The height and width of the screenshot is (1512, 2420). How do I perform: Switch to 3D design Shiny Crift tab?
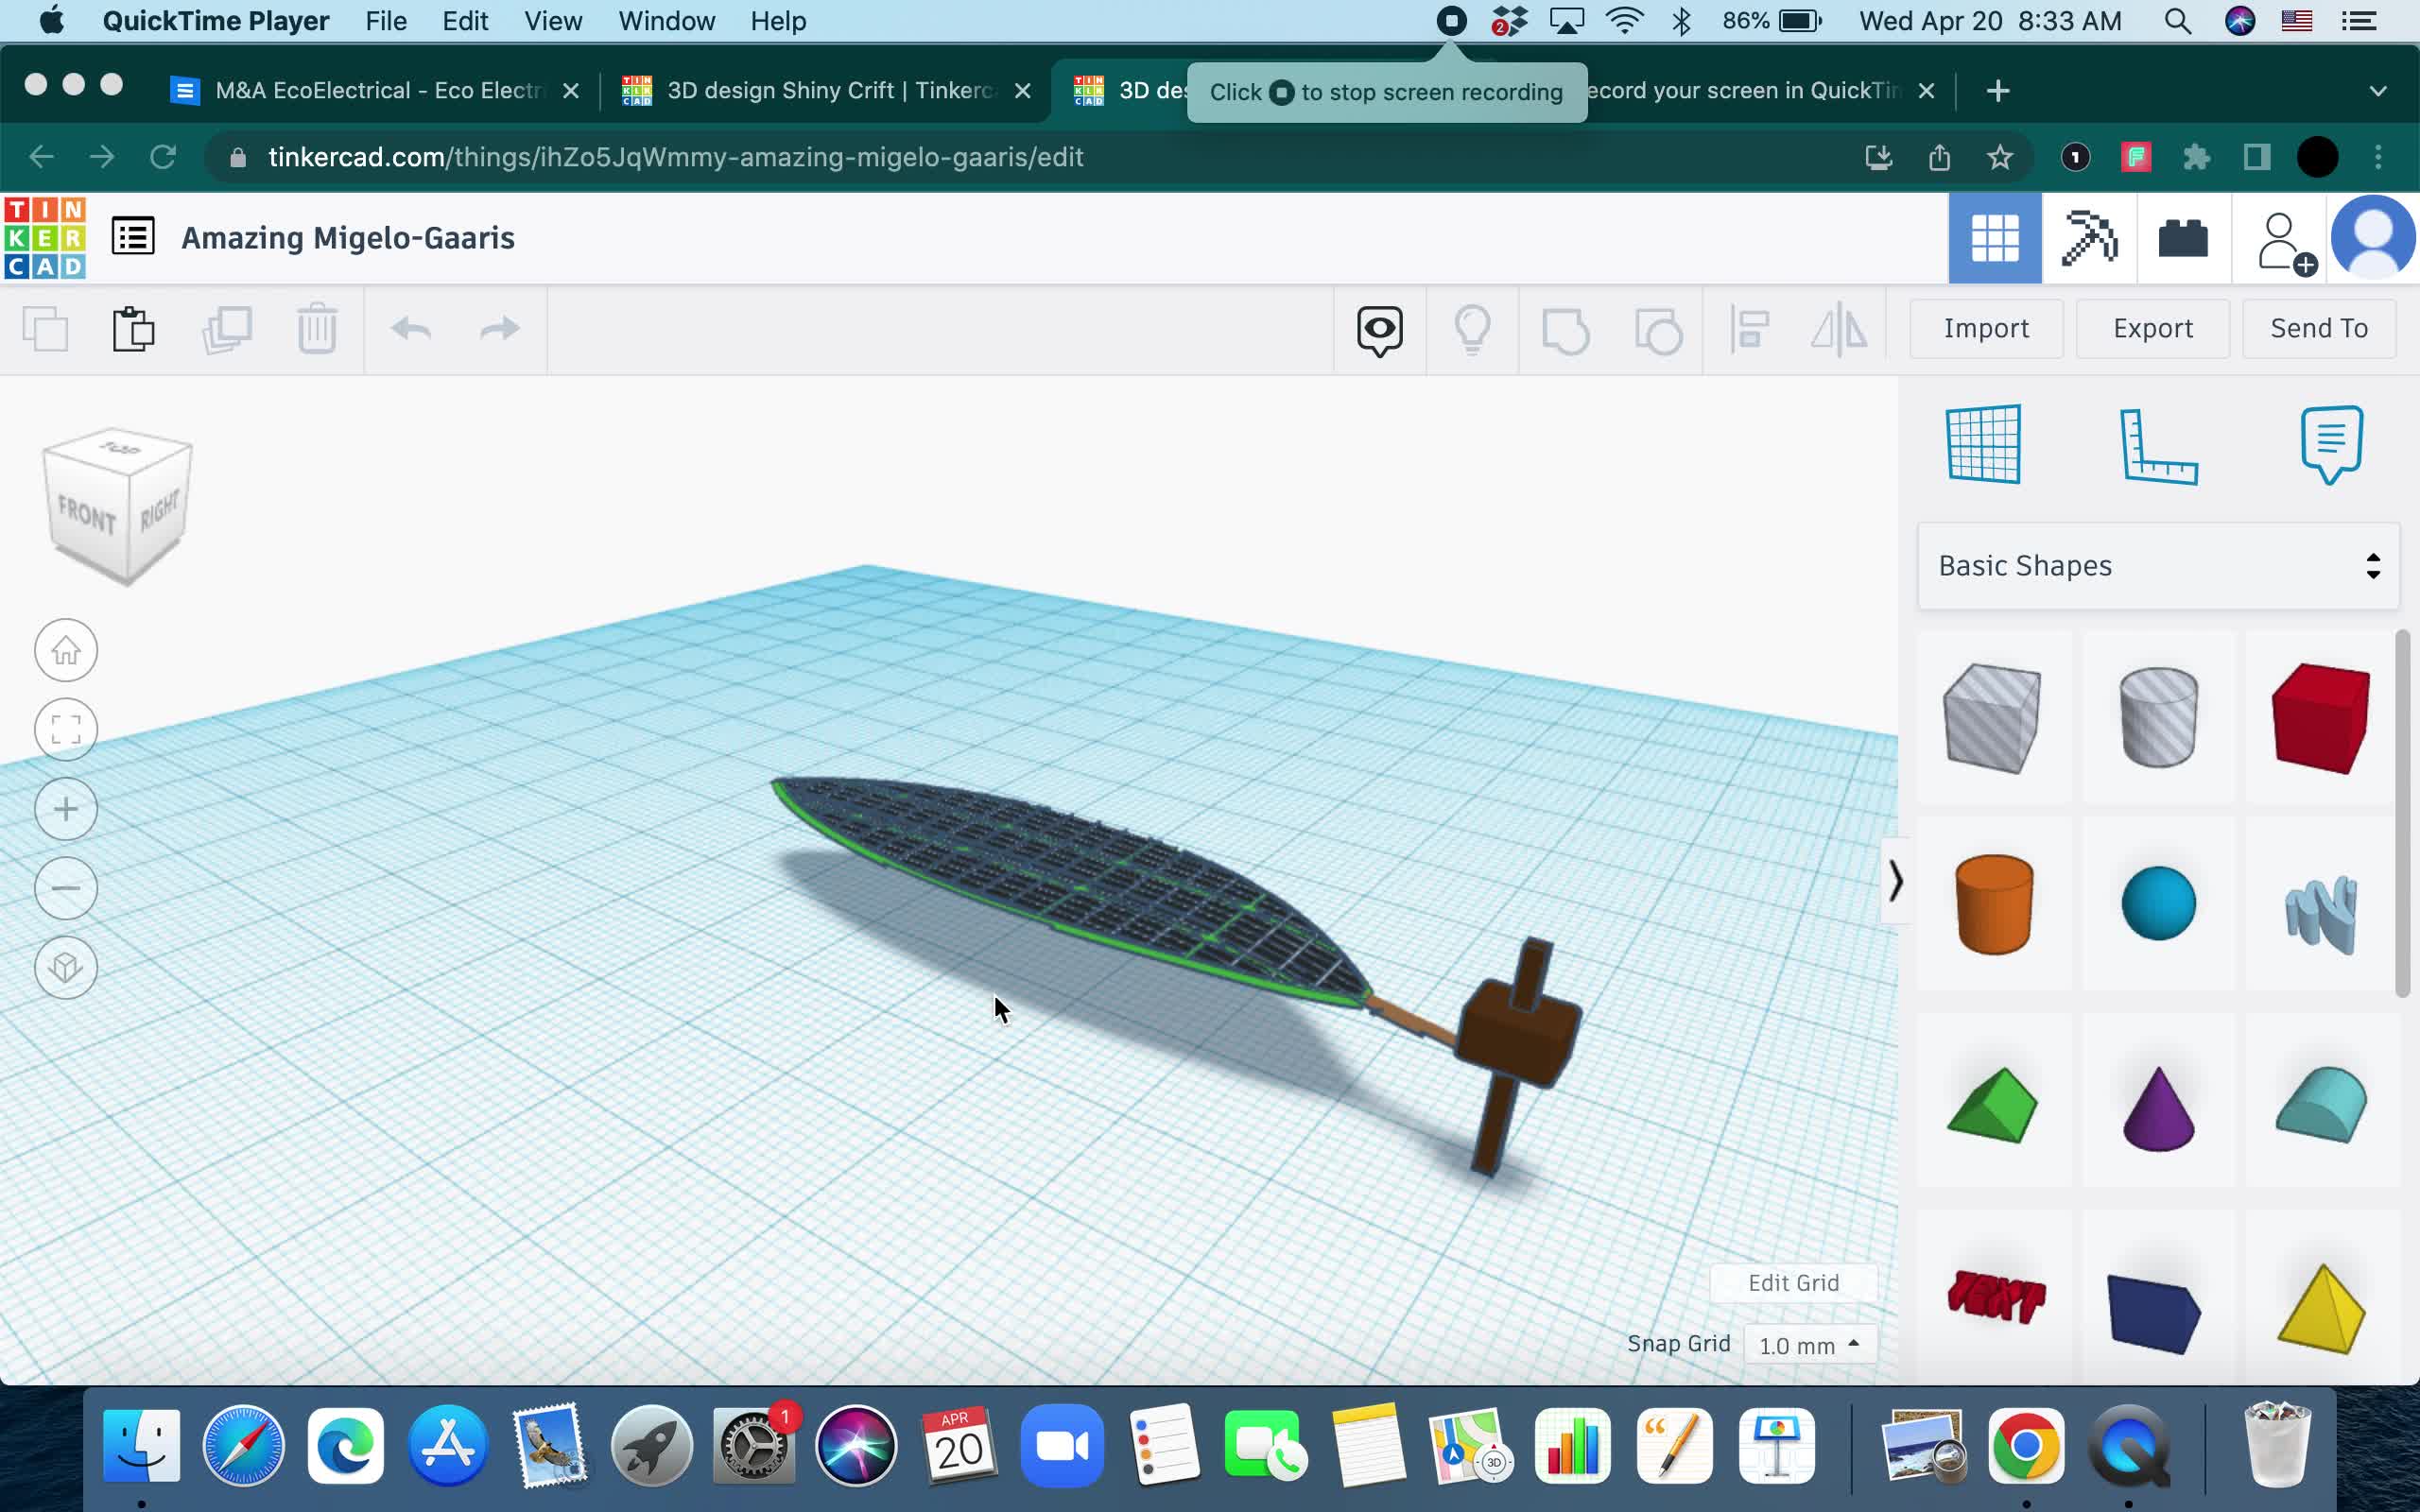[x=826, y=90]
